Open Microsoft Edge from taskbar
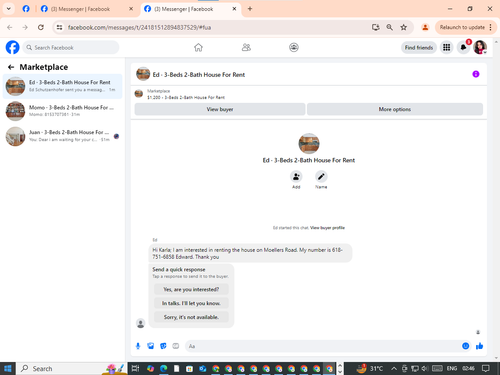500x375 pixels. coord(163,368)
